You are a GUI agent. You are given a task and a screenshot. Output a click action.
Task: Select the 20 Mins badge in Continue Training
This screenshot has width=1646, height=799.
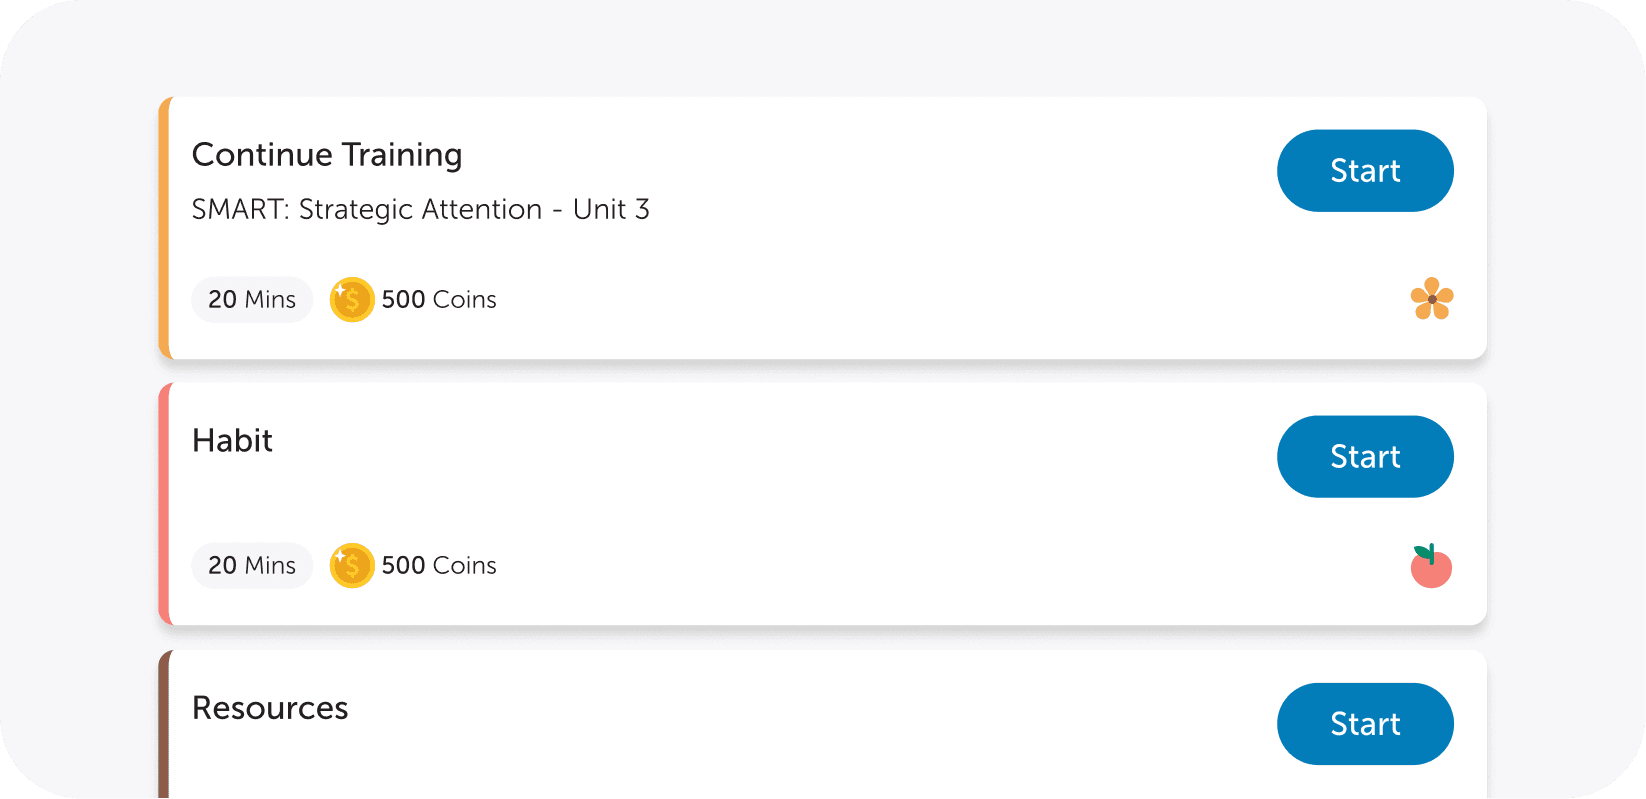pyautogui.click(x=252, y=300)
